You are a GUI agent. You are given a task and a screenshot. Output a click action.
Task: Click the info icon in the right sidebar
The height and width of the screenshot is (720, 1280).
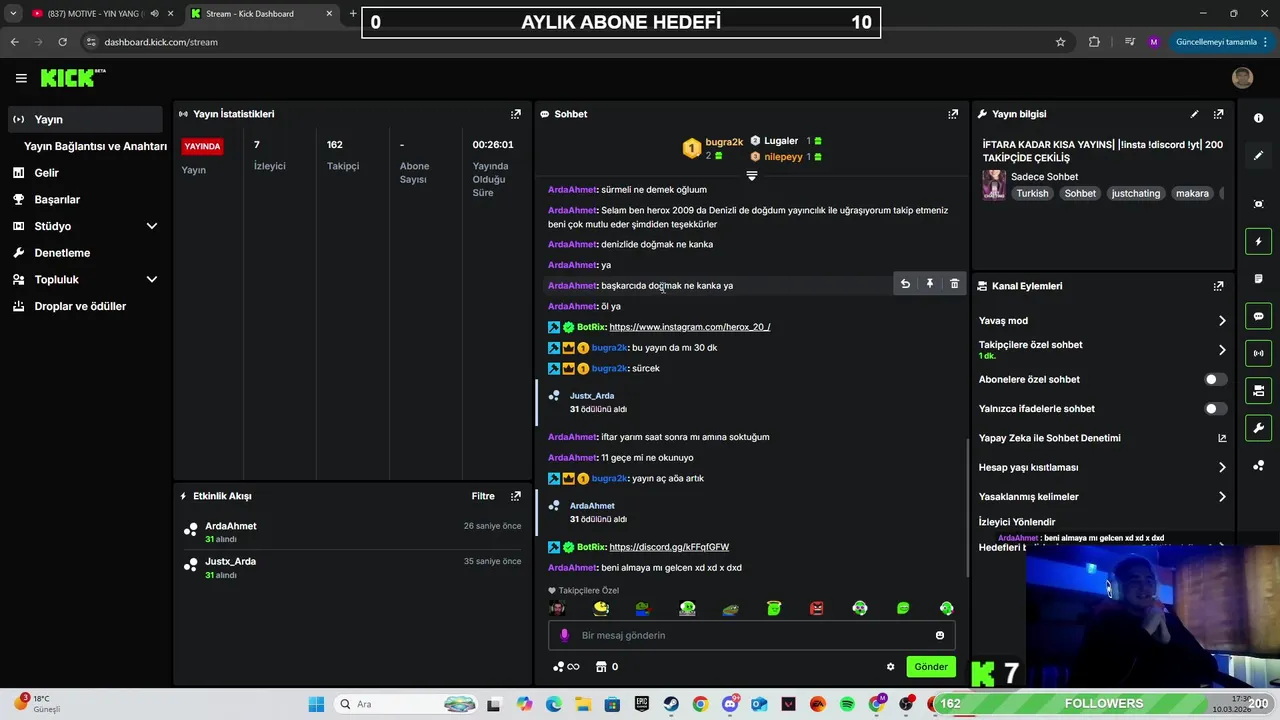[1258, 118]
